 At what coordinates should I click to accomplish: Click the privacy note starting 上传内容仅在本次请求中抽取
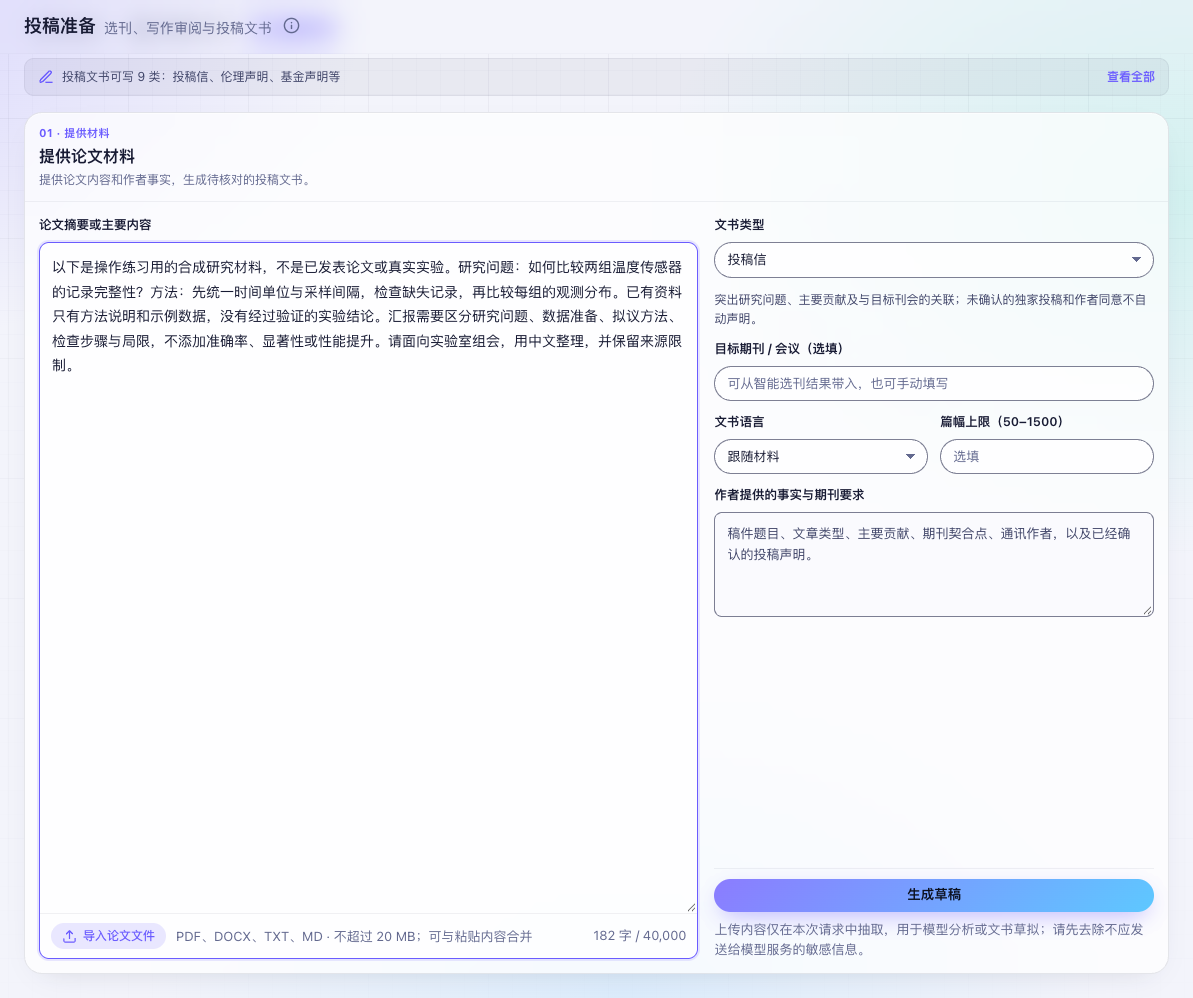(929, 939)
